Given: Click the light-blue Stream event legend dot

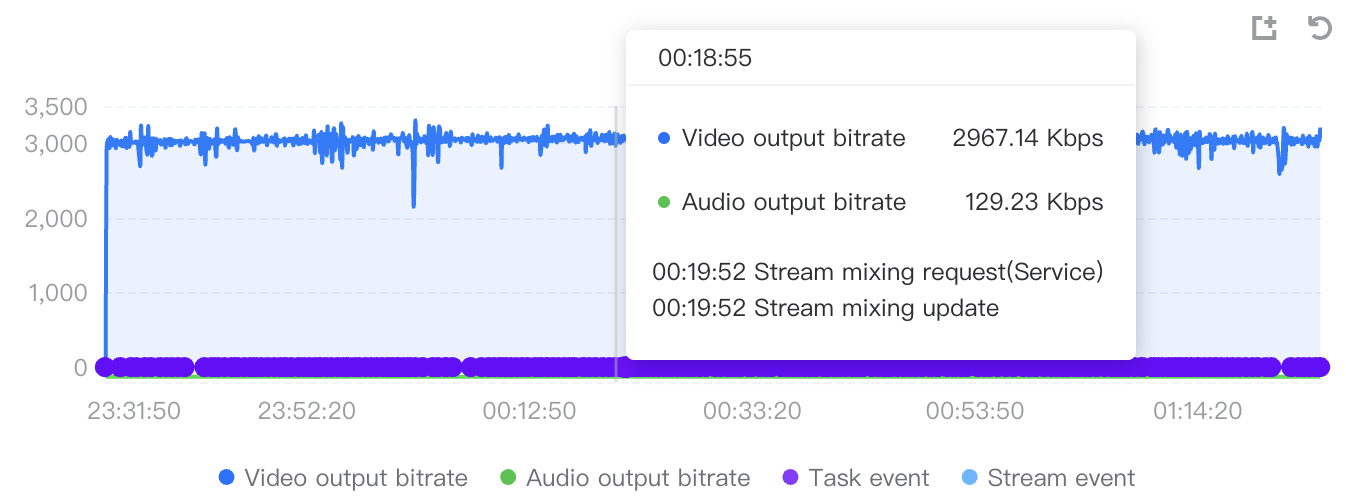Looking at the screenshot, I should coord(969,478).
